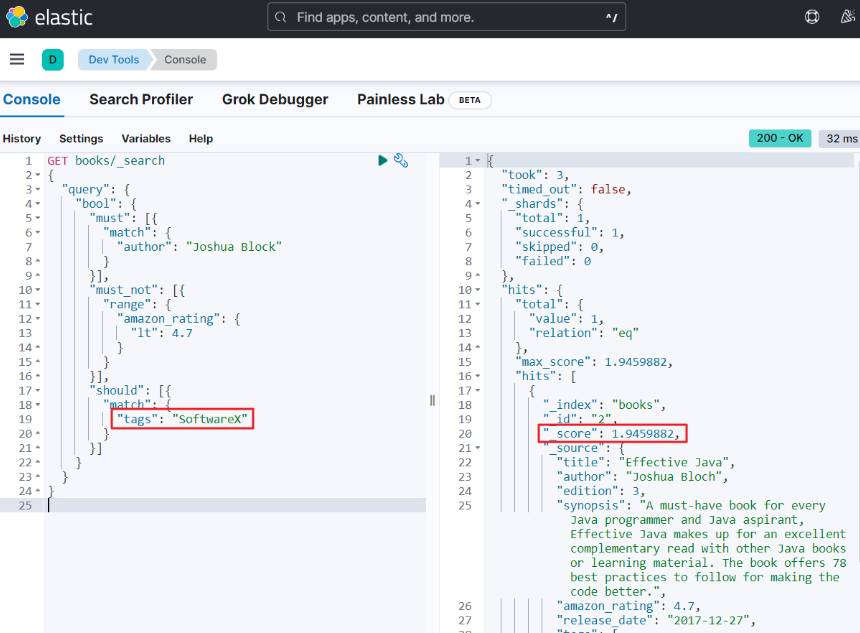Collapse the "_shards" block at response line 4

pyautogui.click(x=478, y=204)
